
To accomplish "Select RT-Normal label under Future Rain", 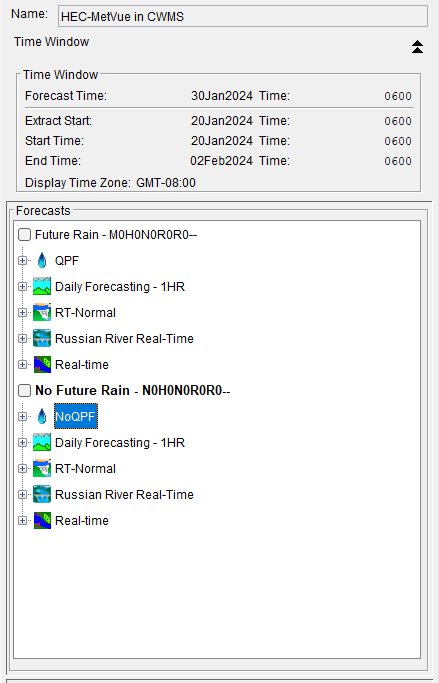I will click(x=85, y=312).
